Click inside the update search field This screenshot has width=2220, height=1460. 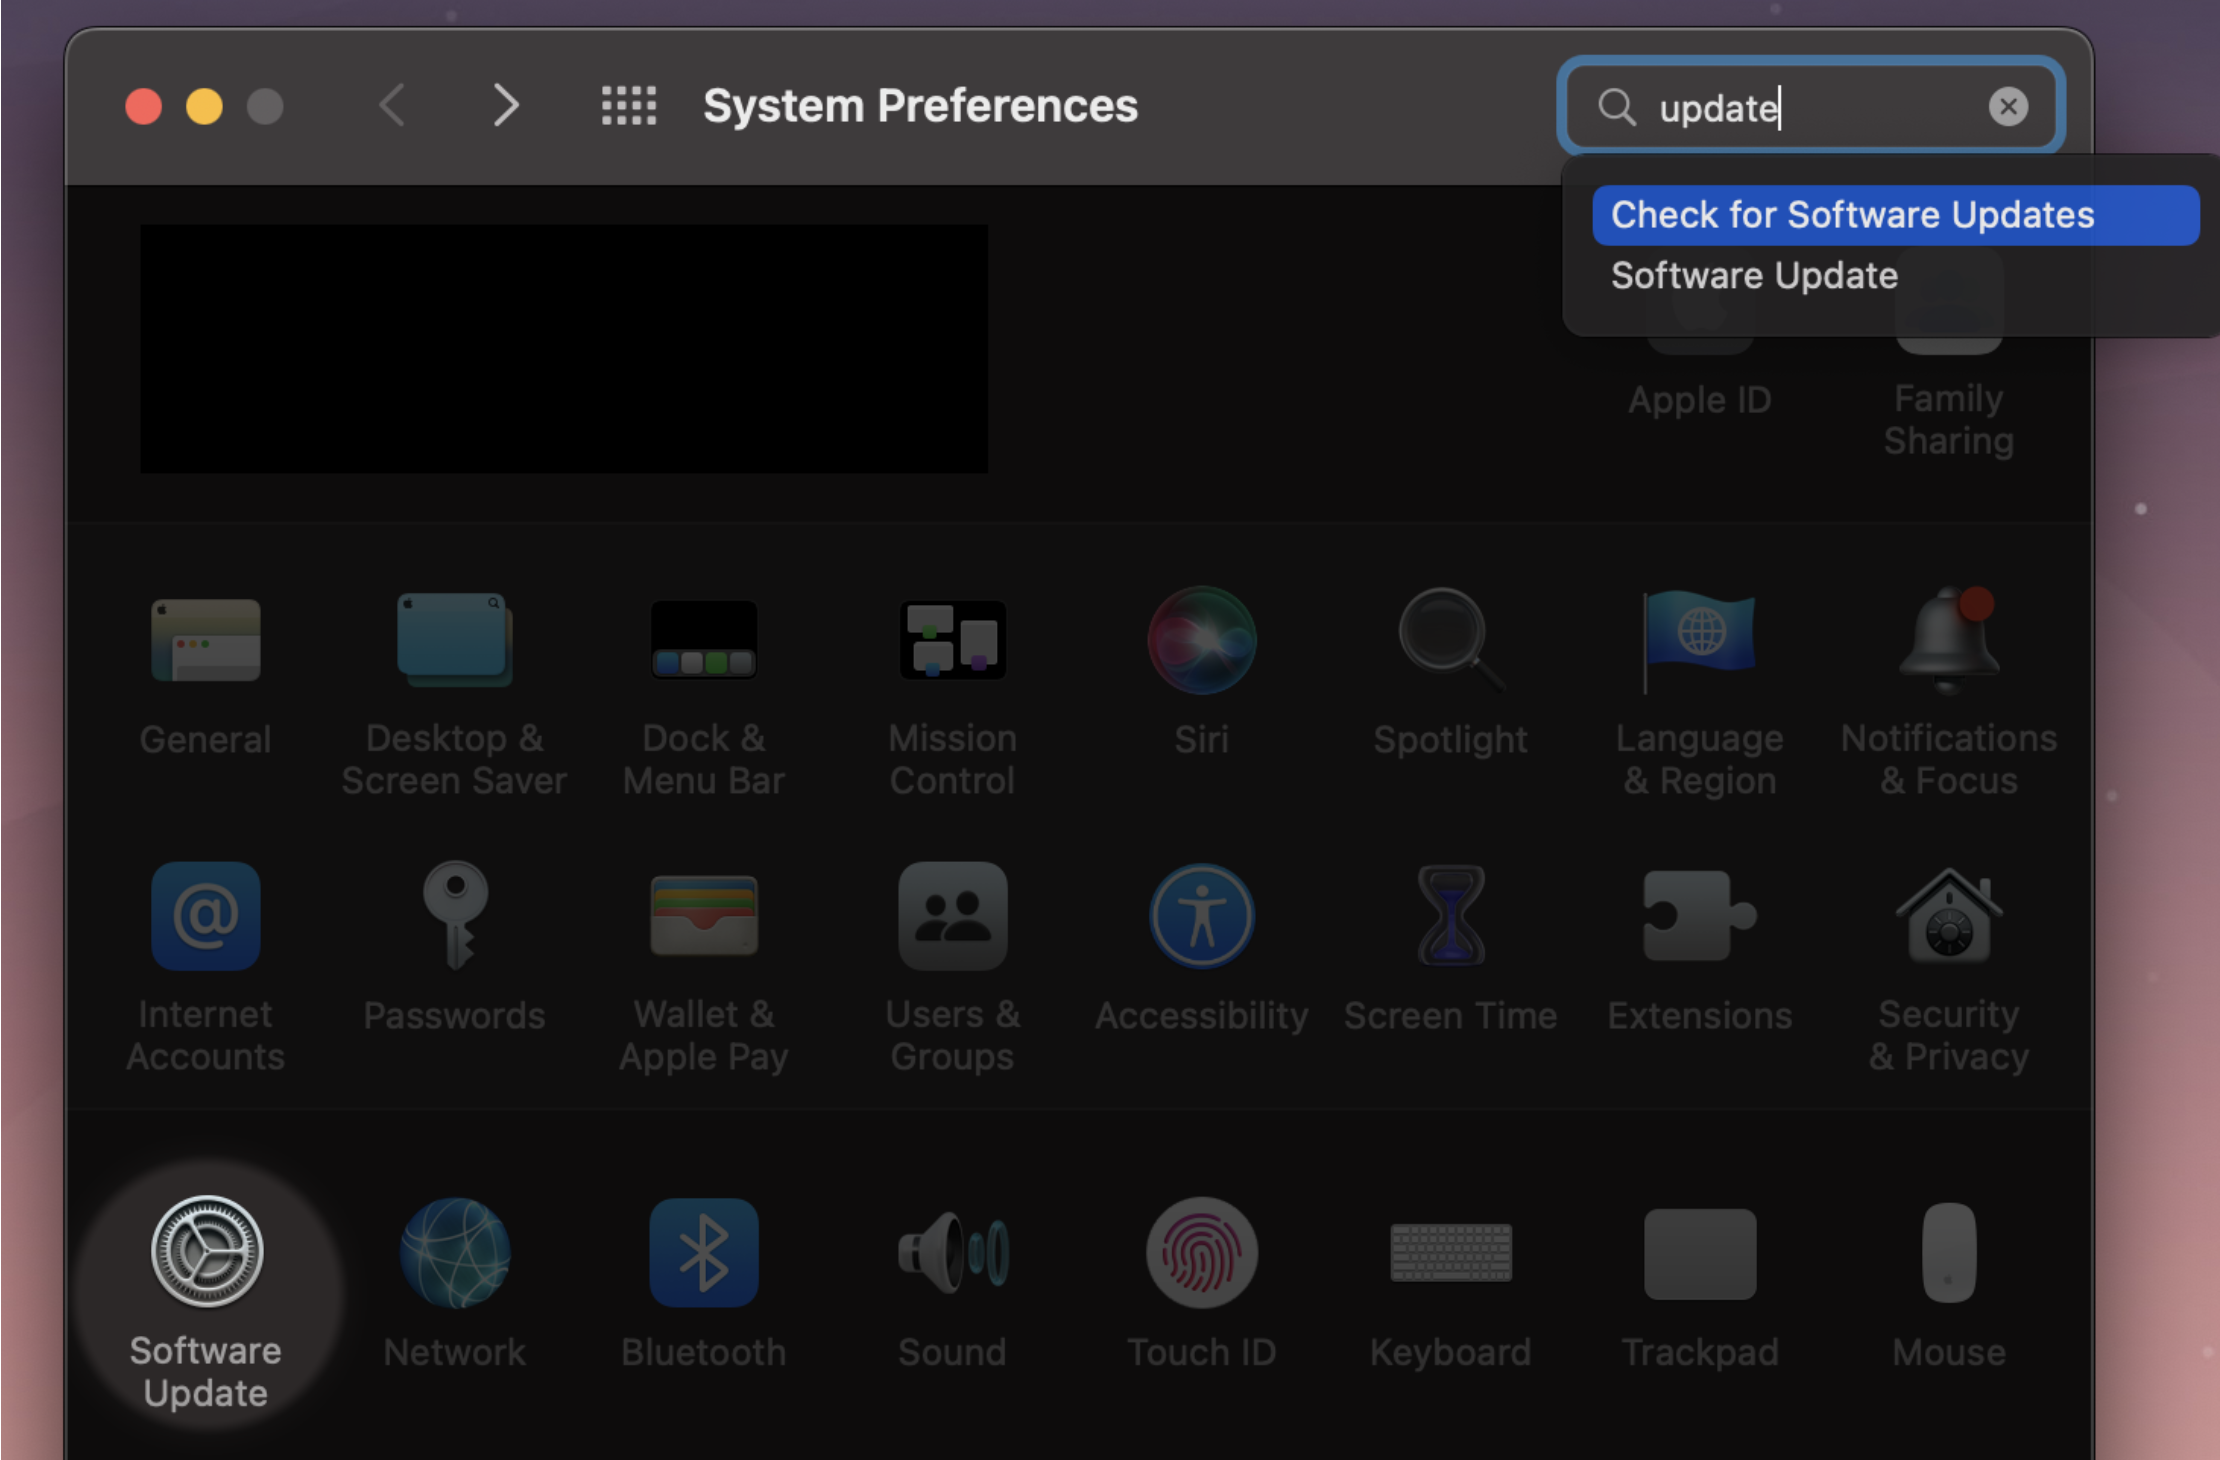(x=1810, y=106)
